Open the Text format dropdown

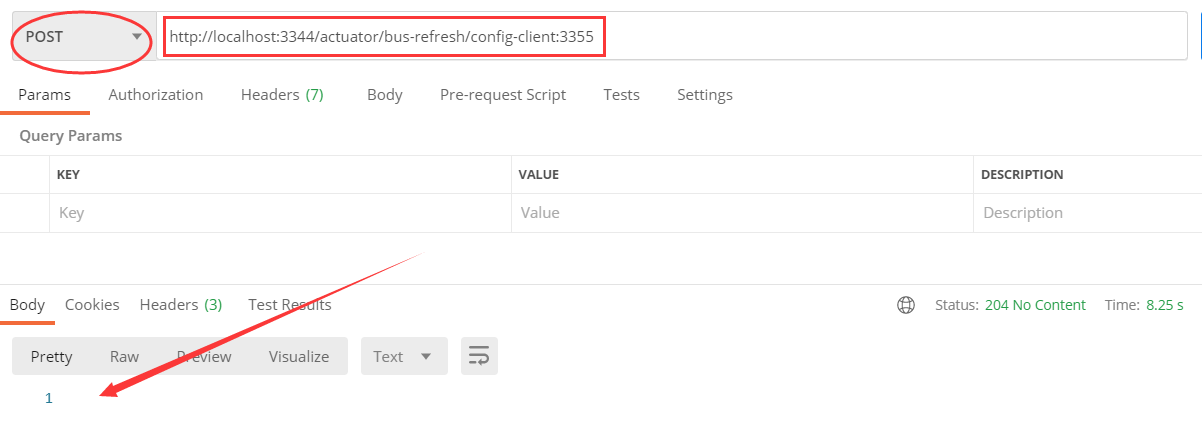point(403,356)
